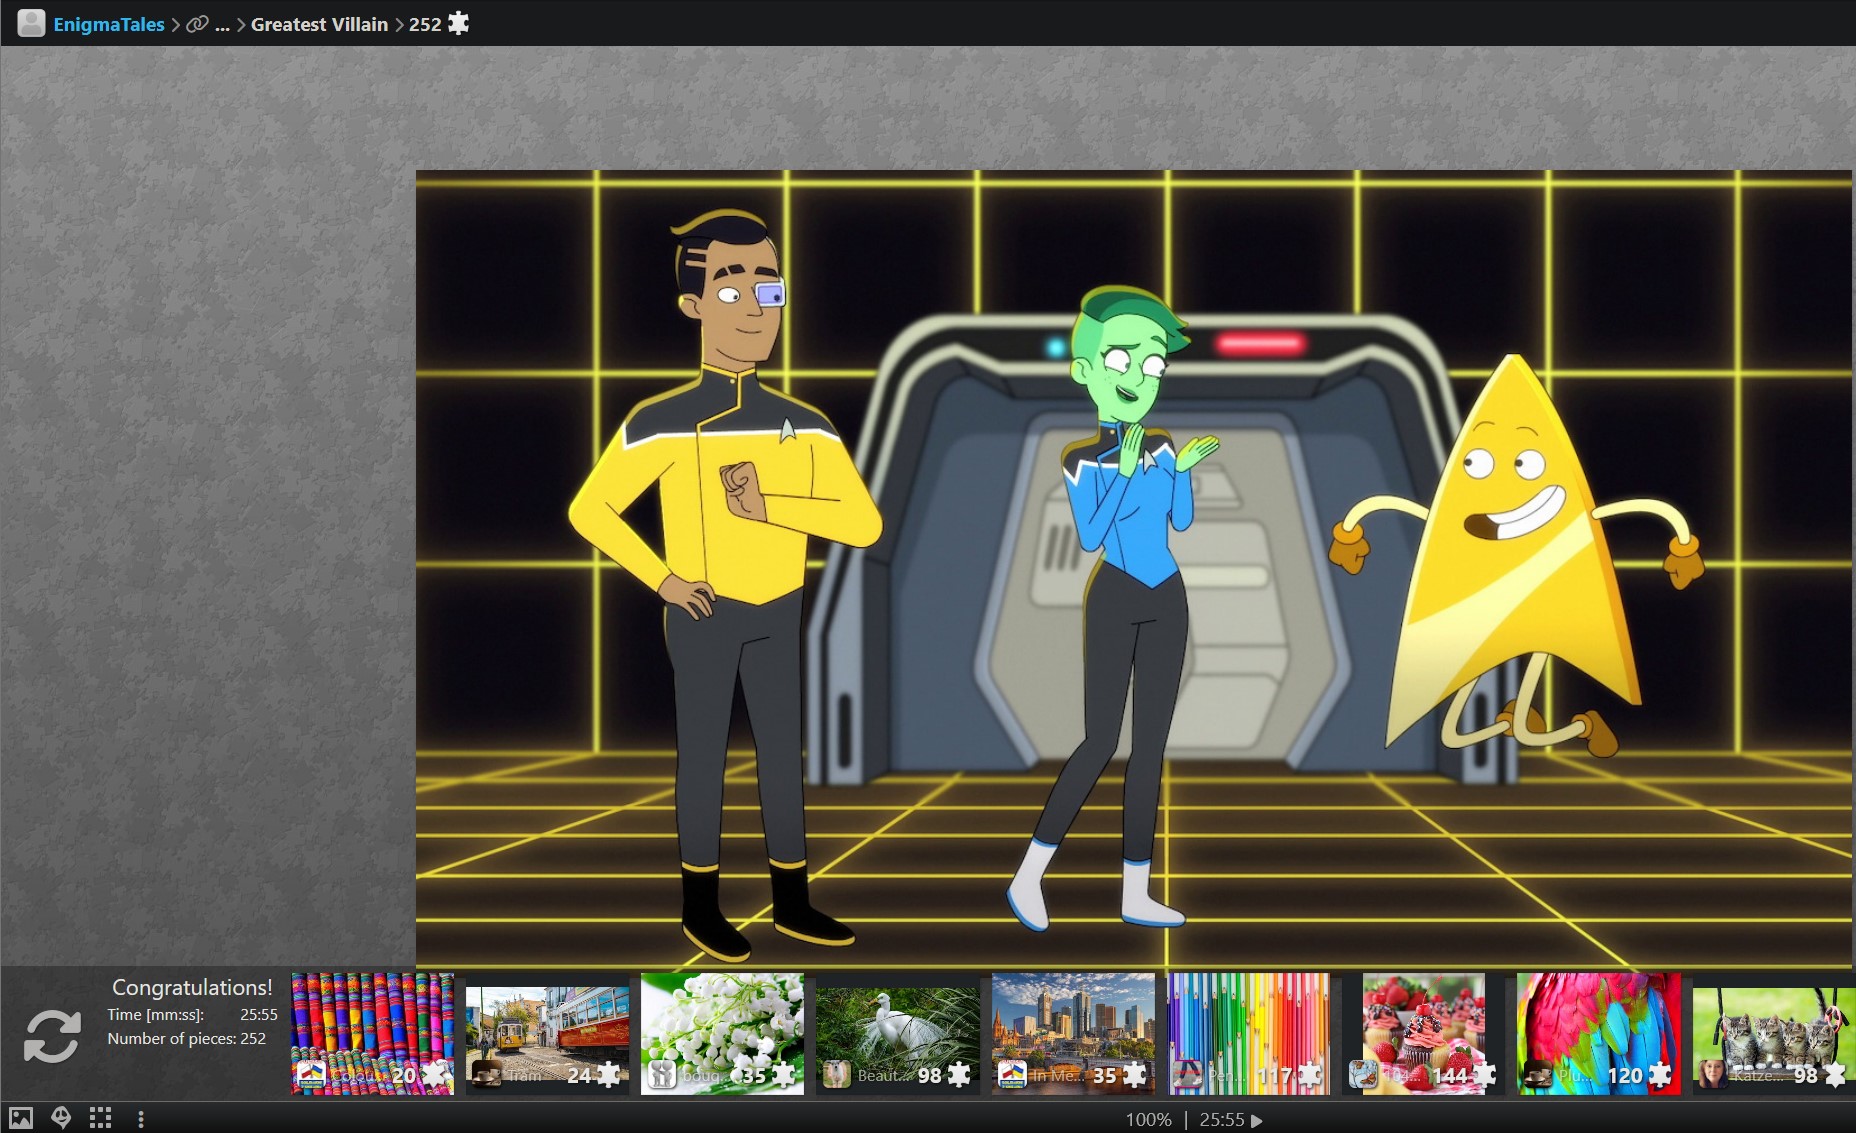
Task: Click the timer play arrow next to 25:55
Action: [x=1257, y=1121]
